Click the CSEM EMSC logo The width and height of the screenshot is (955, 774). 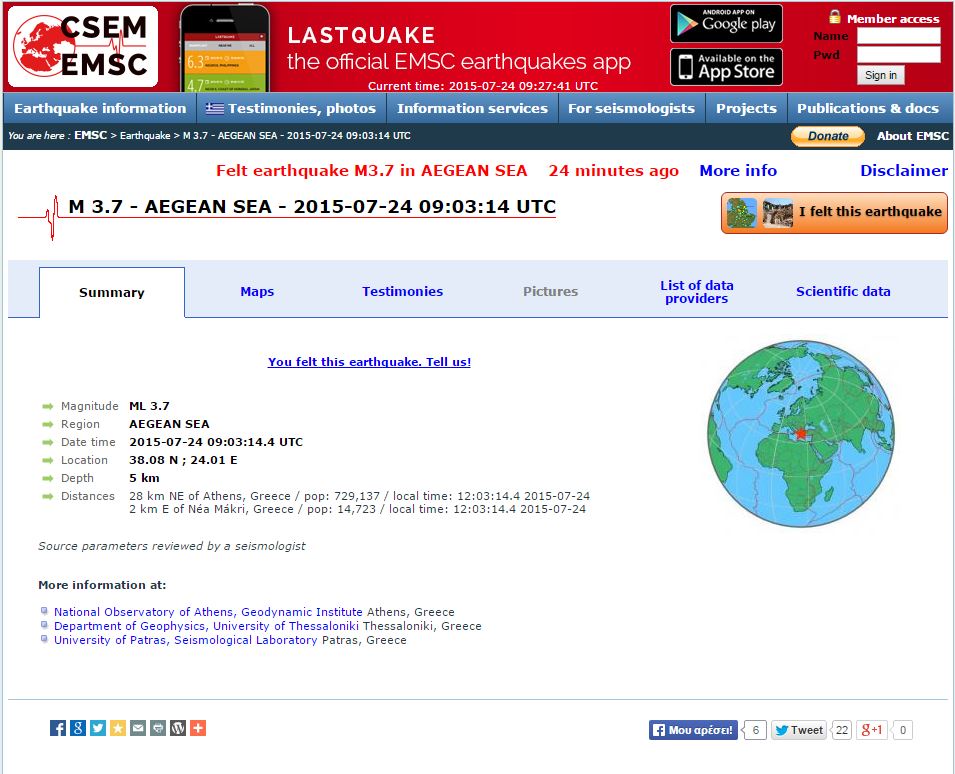(82, 47)
